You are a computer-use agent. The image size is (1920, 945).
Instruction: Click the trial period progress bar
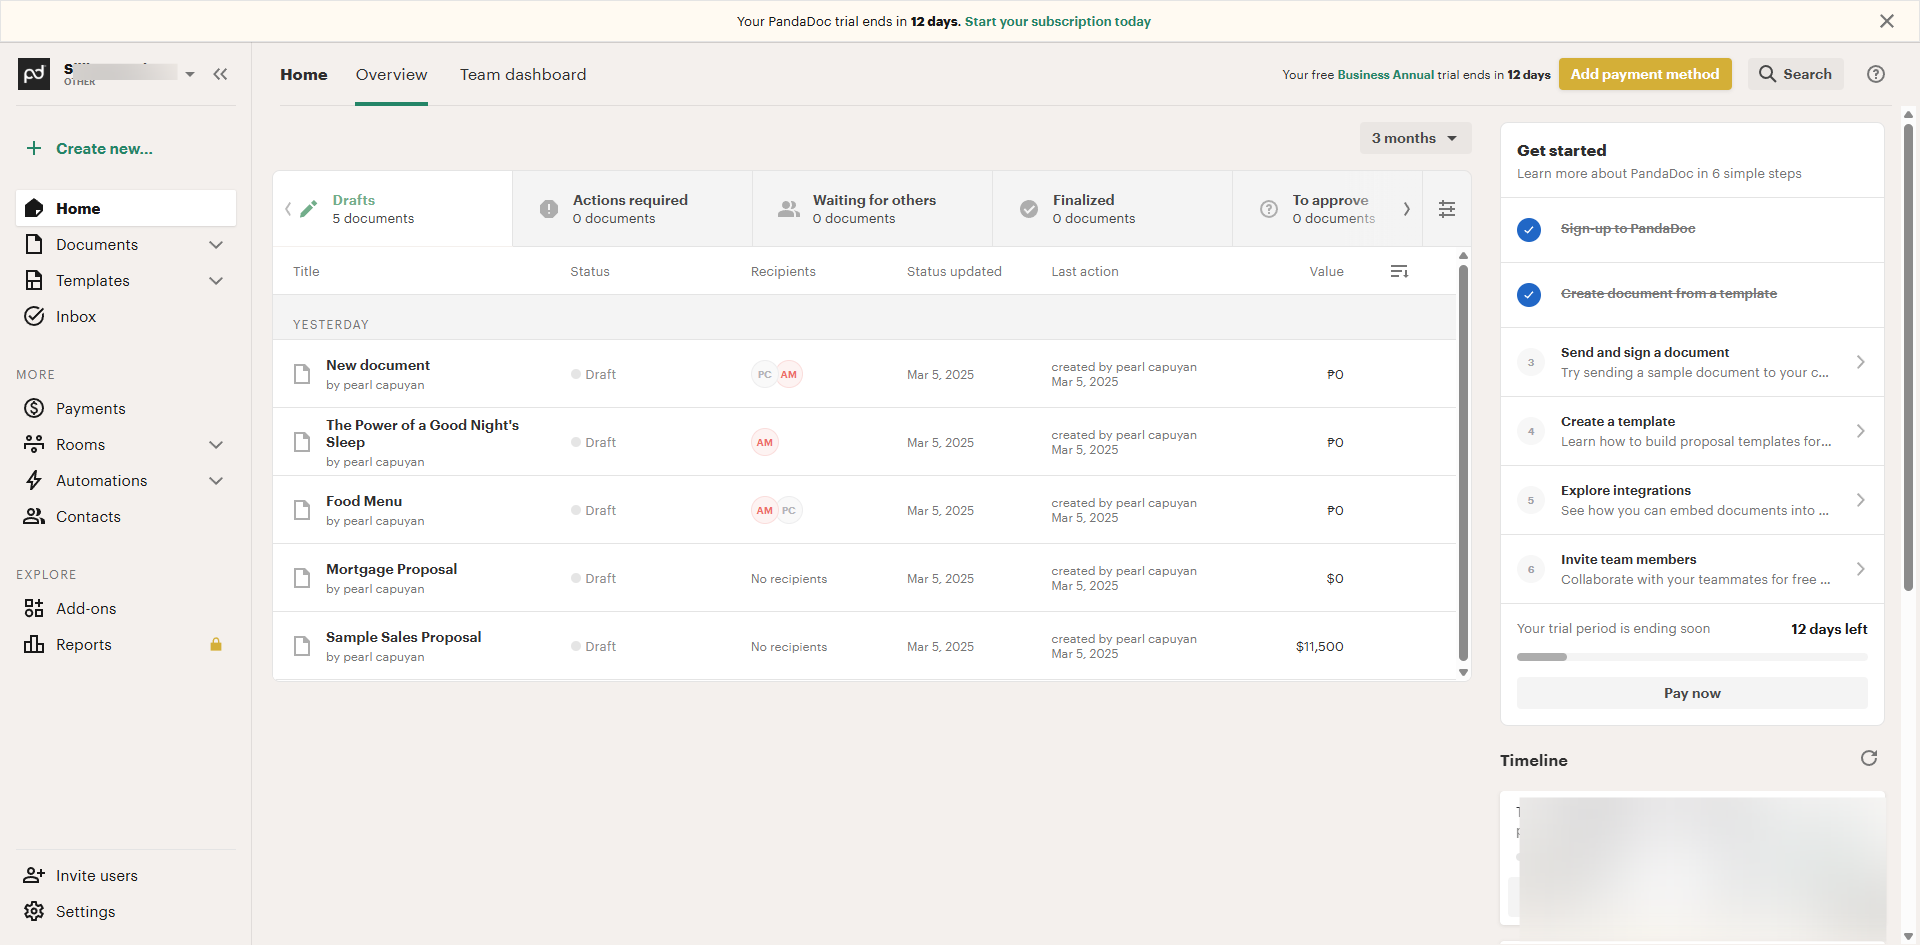click(x=1691, y=657)
